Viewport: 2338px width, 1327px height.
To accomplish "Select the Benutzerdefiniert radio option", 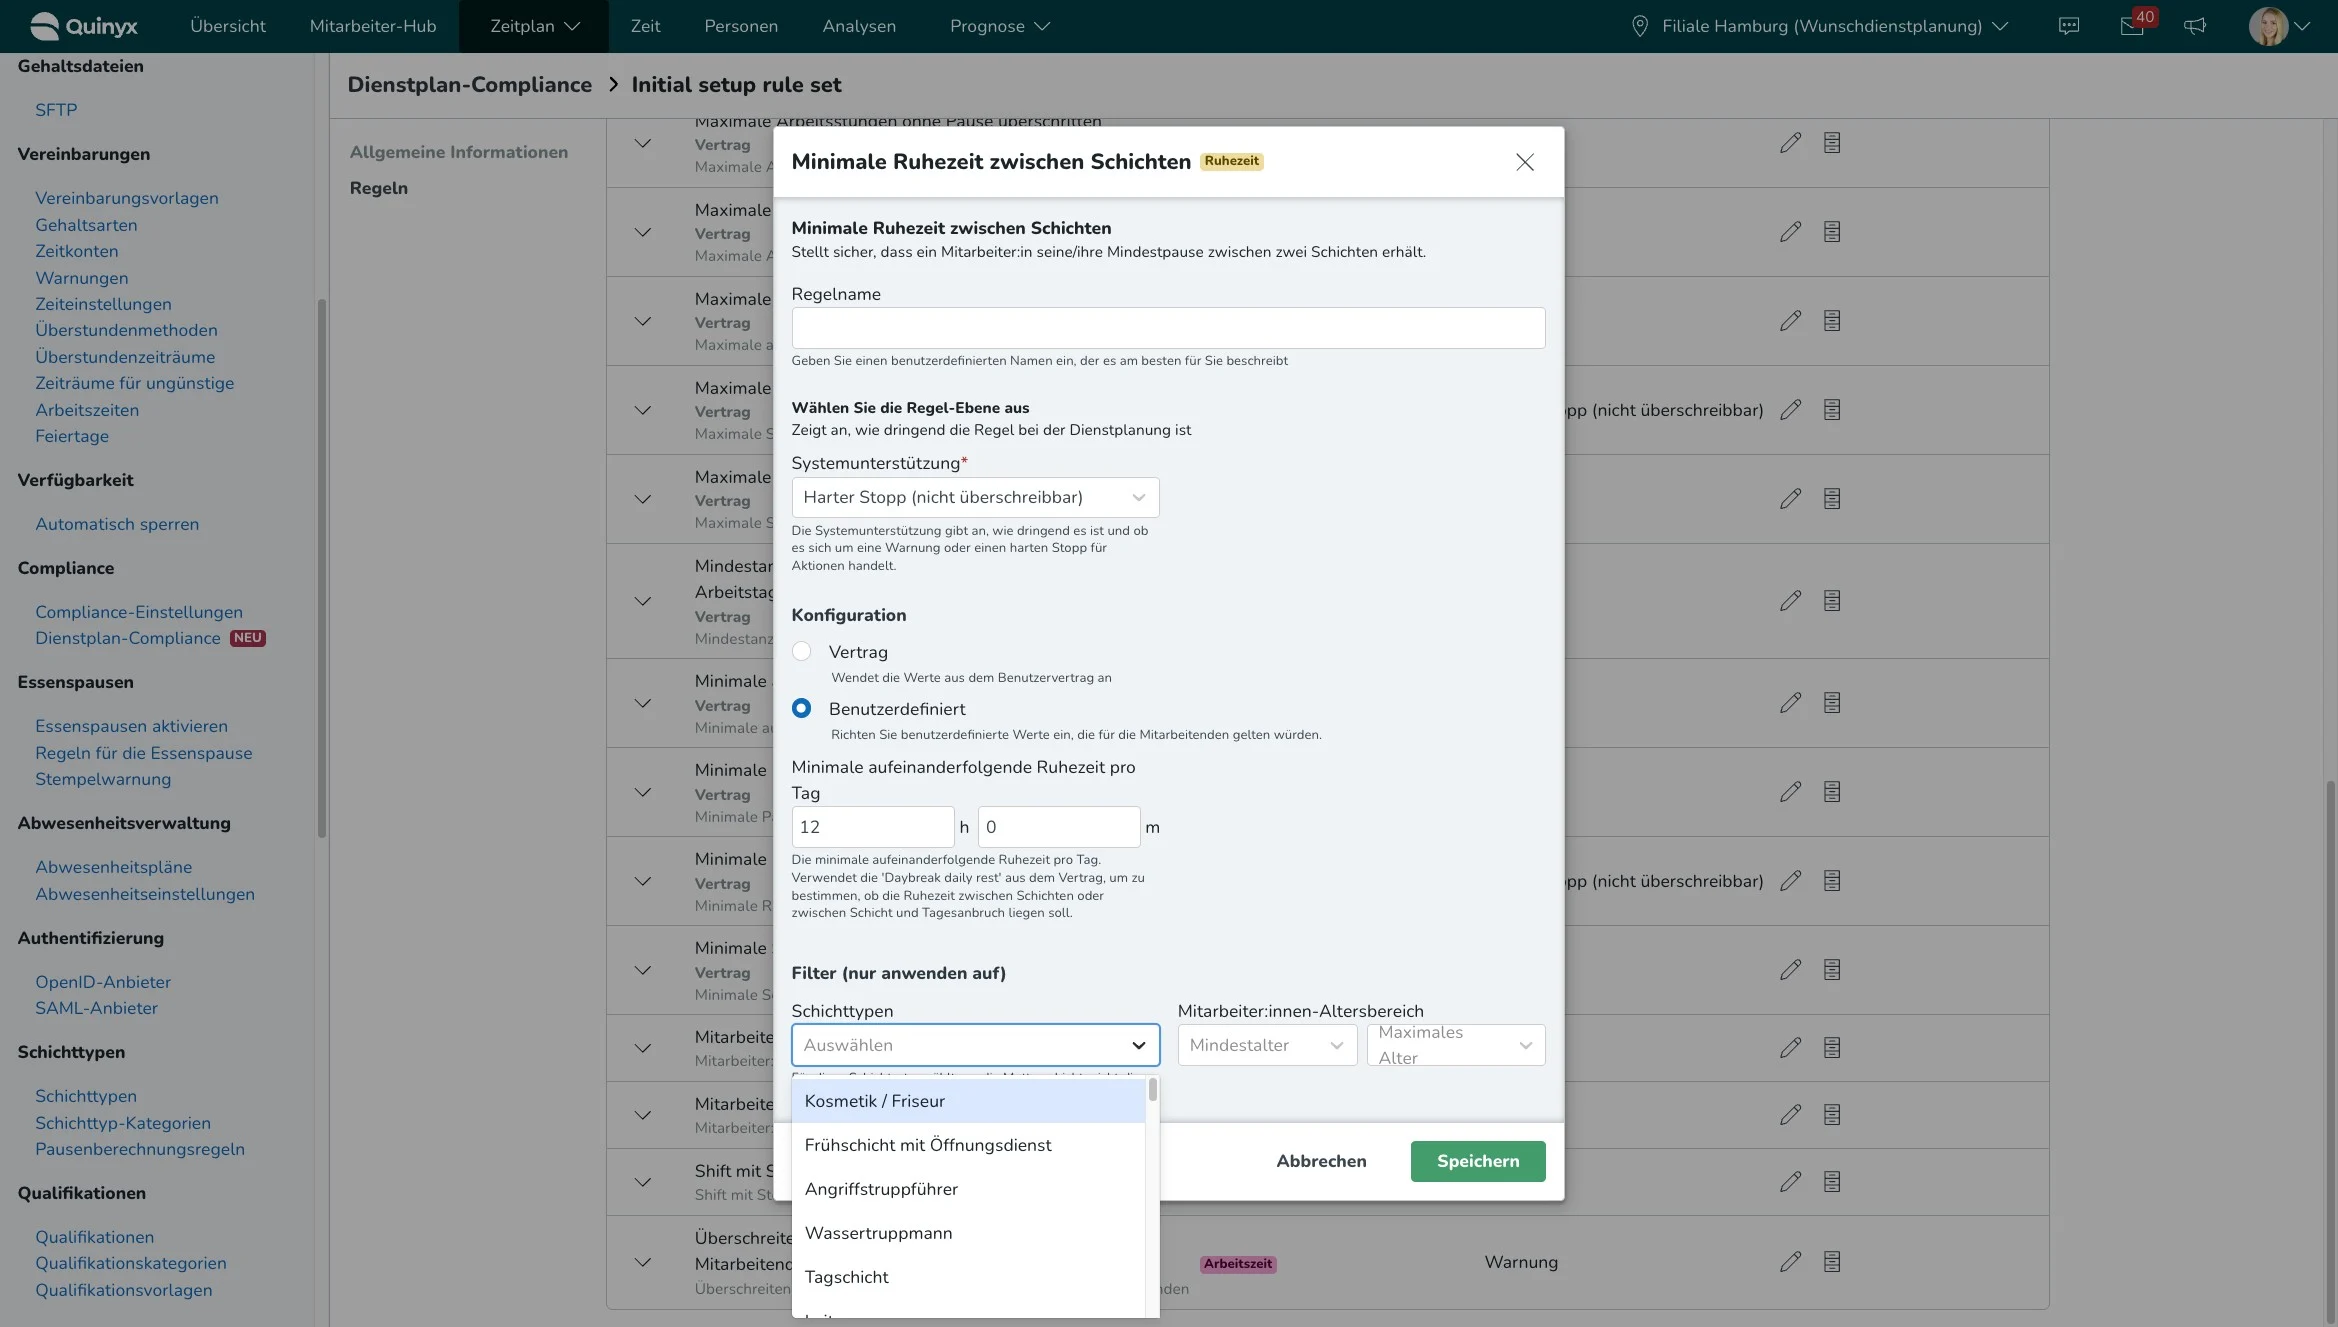I will (801, 709).
